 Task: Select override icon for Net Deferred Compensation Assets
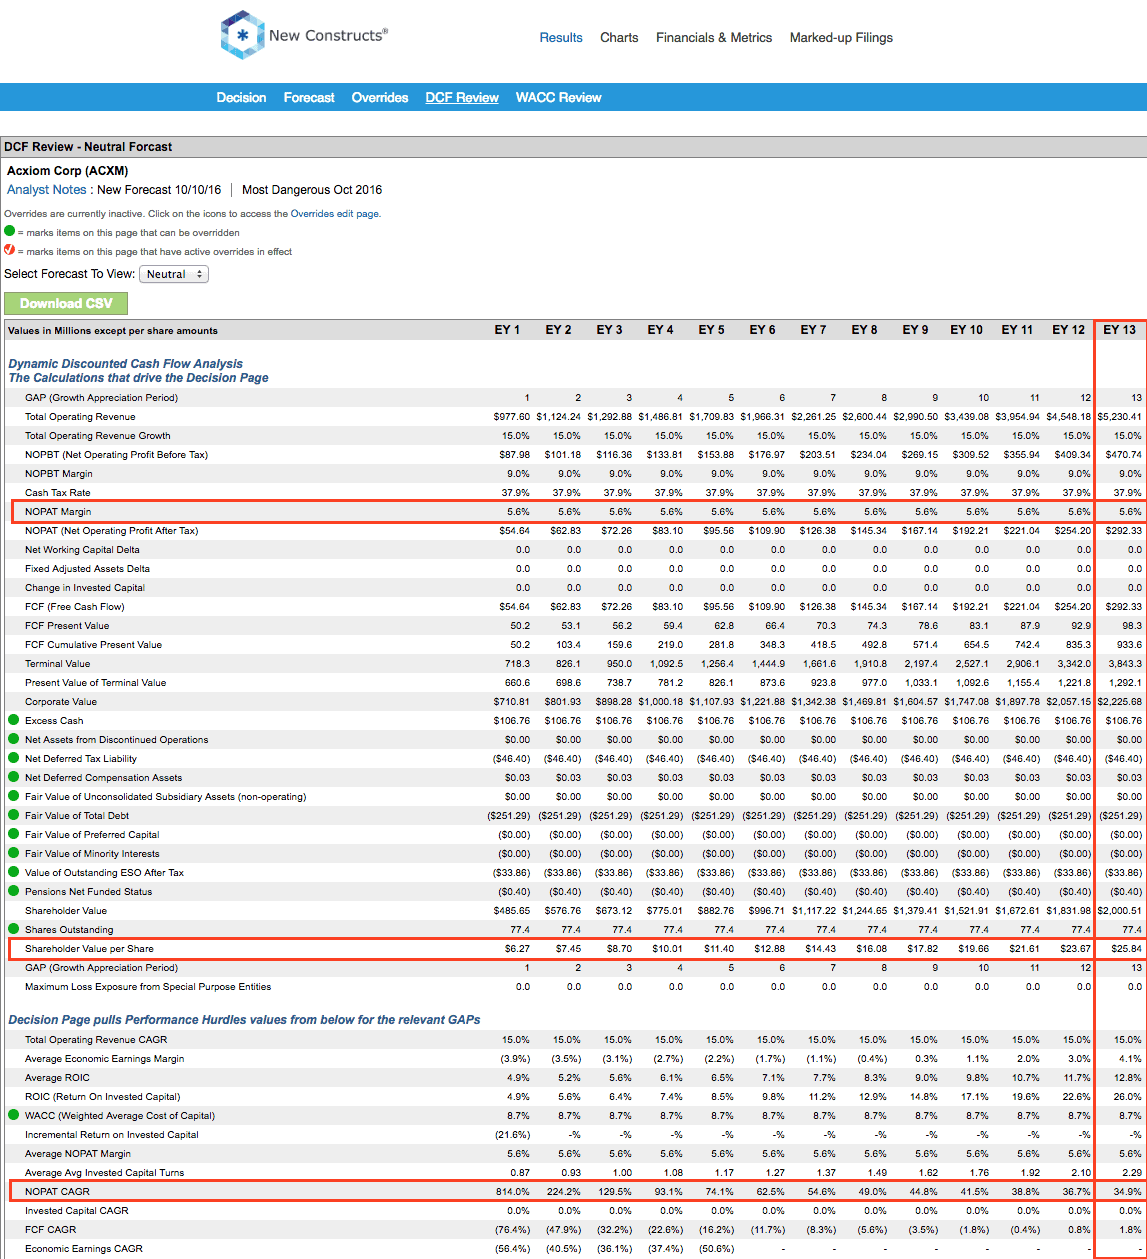click(x=14, y=777)
